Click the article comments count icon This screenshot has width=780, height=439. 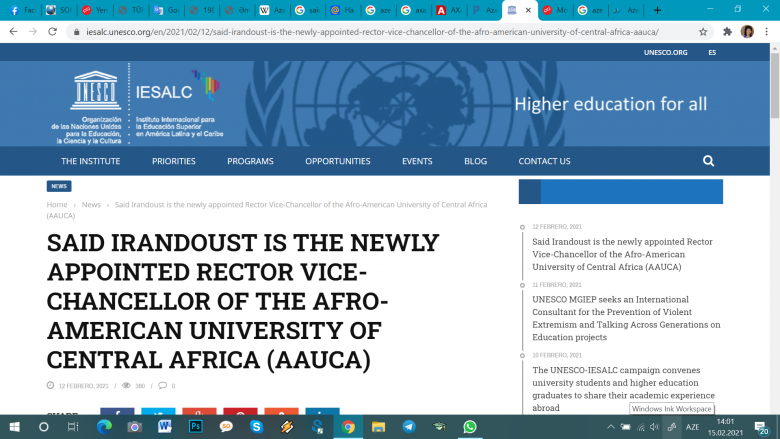coord(162,385)
